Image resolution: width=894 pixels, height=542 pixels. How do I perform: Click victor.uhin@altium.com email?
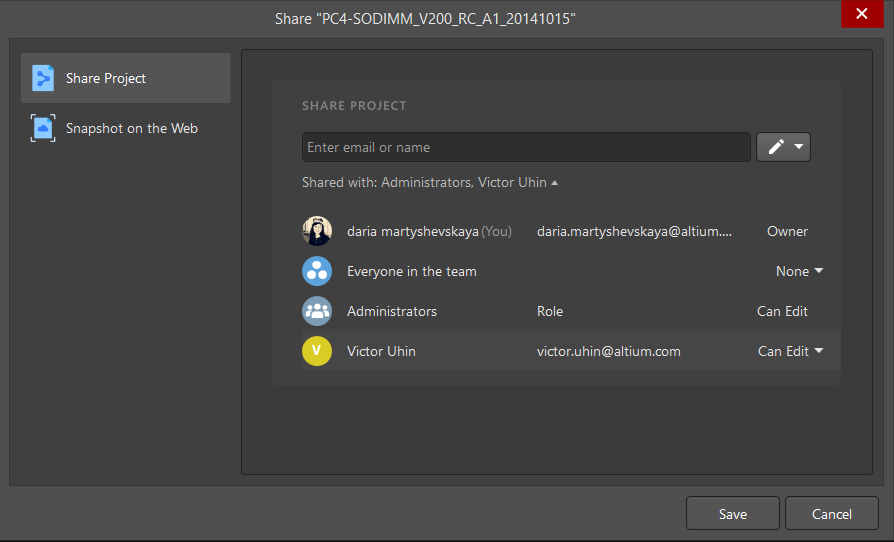coord(608,351)
